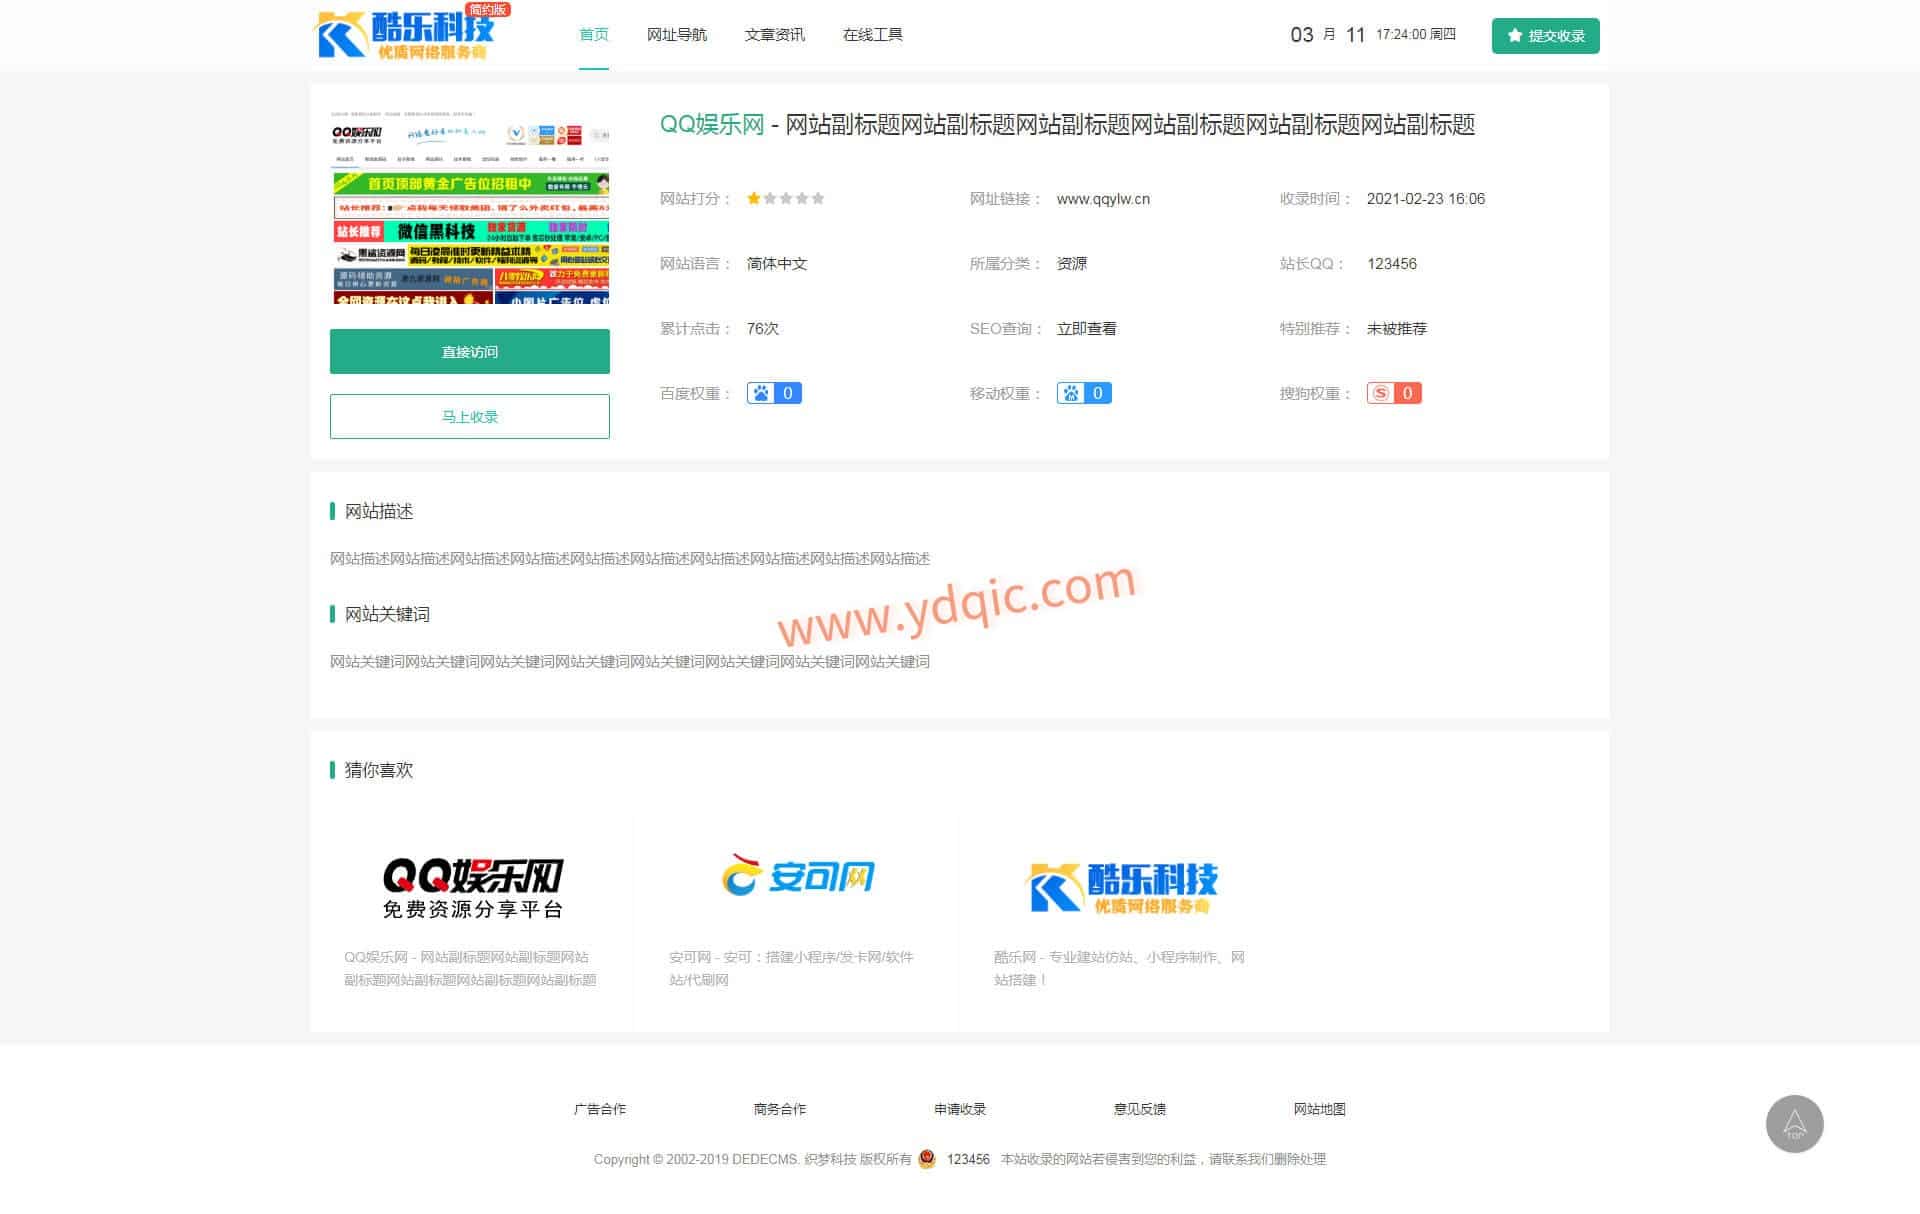Click the header date and time display
Screen dimensions: 1920x1214
[1373, 35]
